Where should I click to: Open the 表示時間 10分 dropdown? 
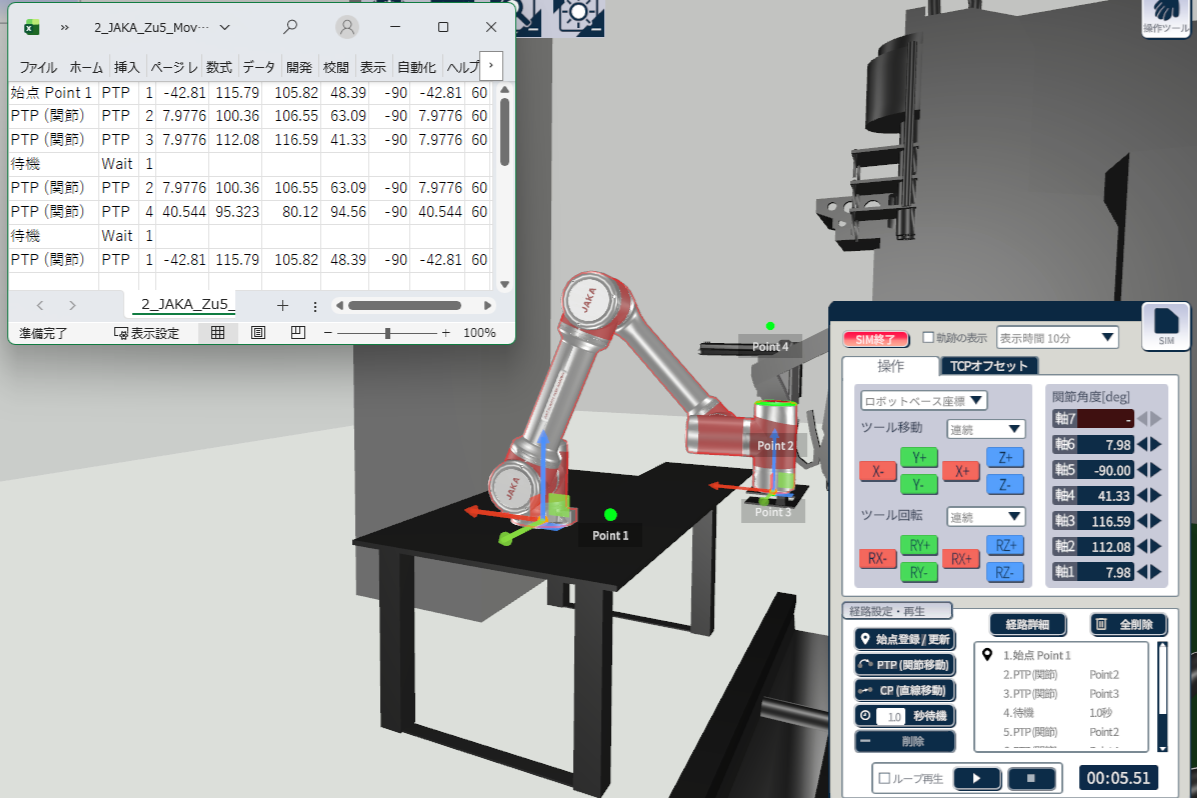coord(1056,338)
